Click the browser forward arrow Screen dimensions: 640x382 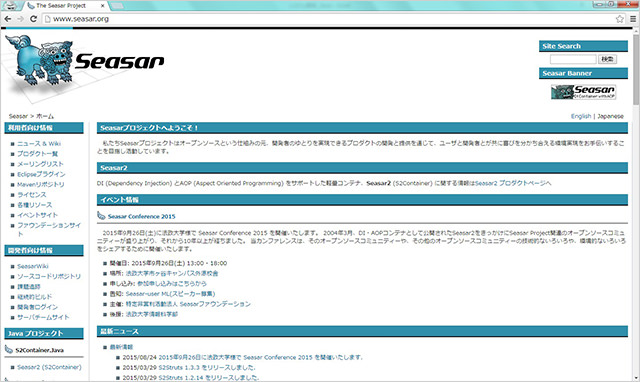pyautogui.click(x=20, y=19)
